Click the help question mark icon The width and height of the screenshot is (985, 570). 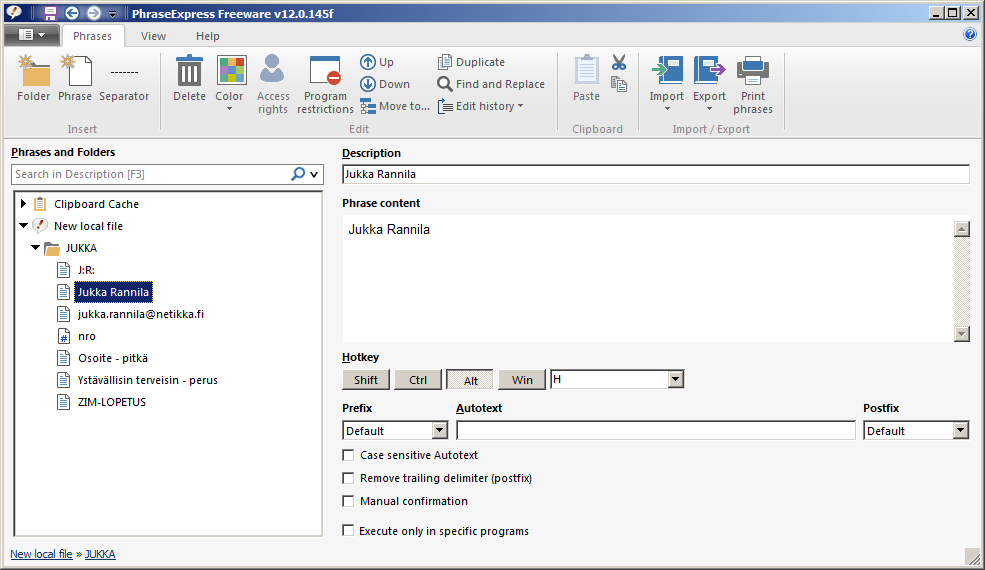point(969,35)
